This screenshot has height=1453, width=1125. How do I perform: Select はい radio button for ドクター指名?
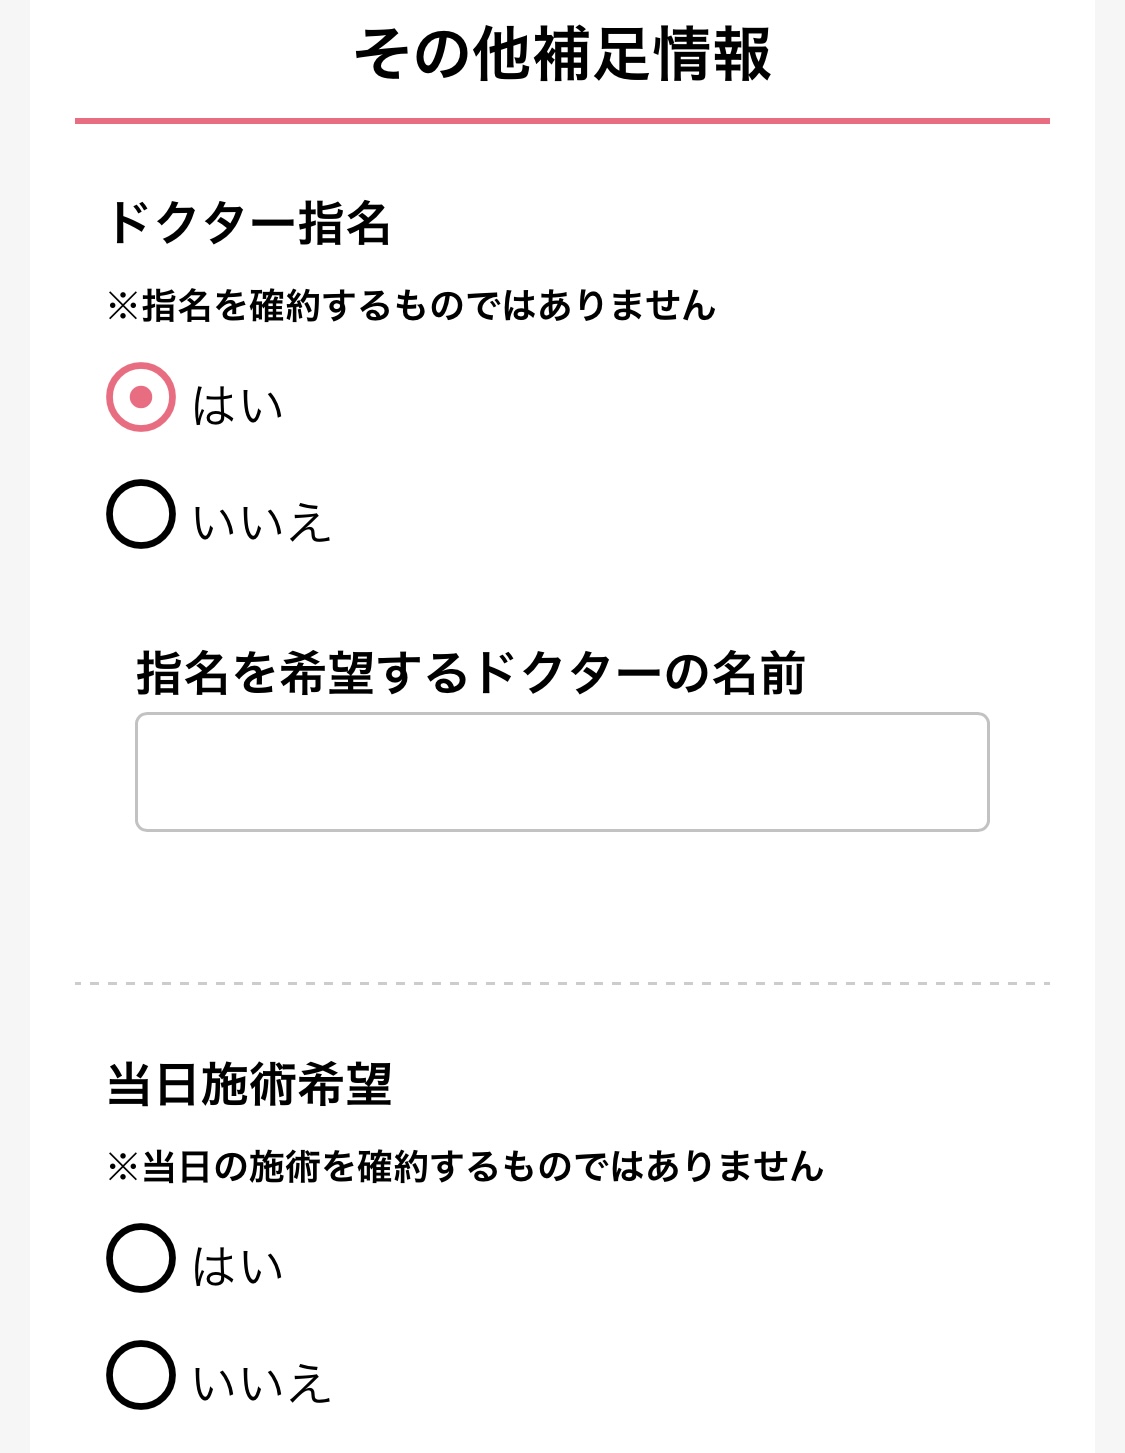pos(141,397)
